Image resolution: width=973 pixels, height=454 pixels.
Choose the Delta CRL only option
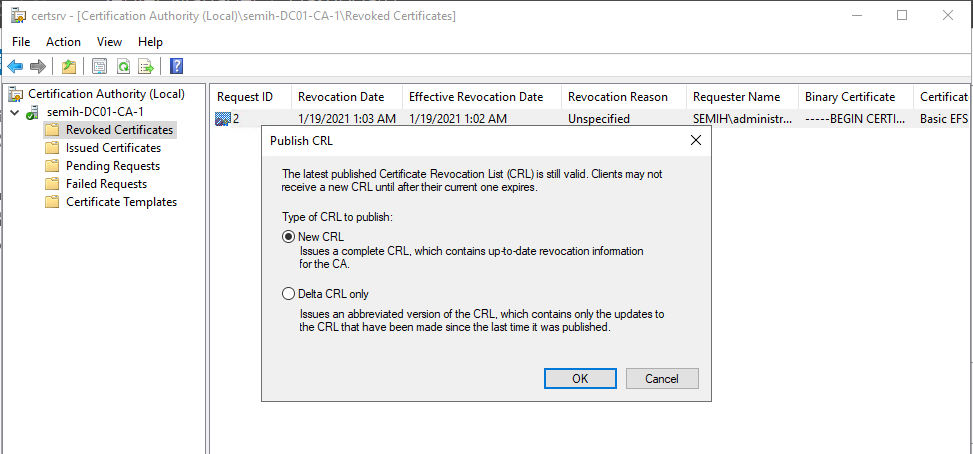click(289, 294)
